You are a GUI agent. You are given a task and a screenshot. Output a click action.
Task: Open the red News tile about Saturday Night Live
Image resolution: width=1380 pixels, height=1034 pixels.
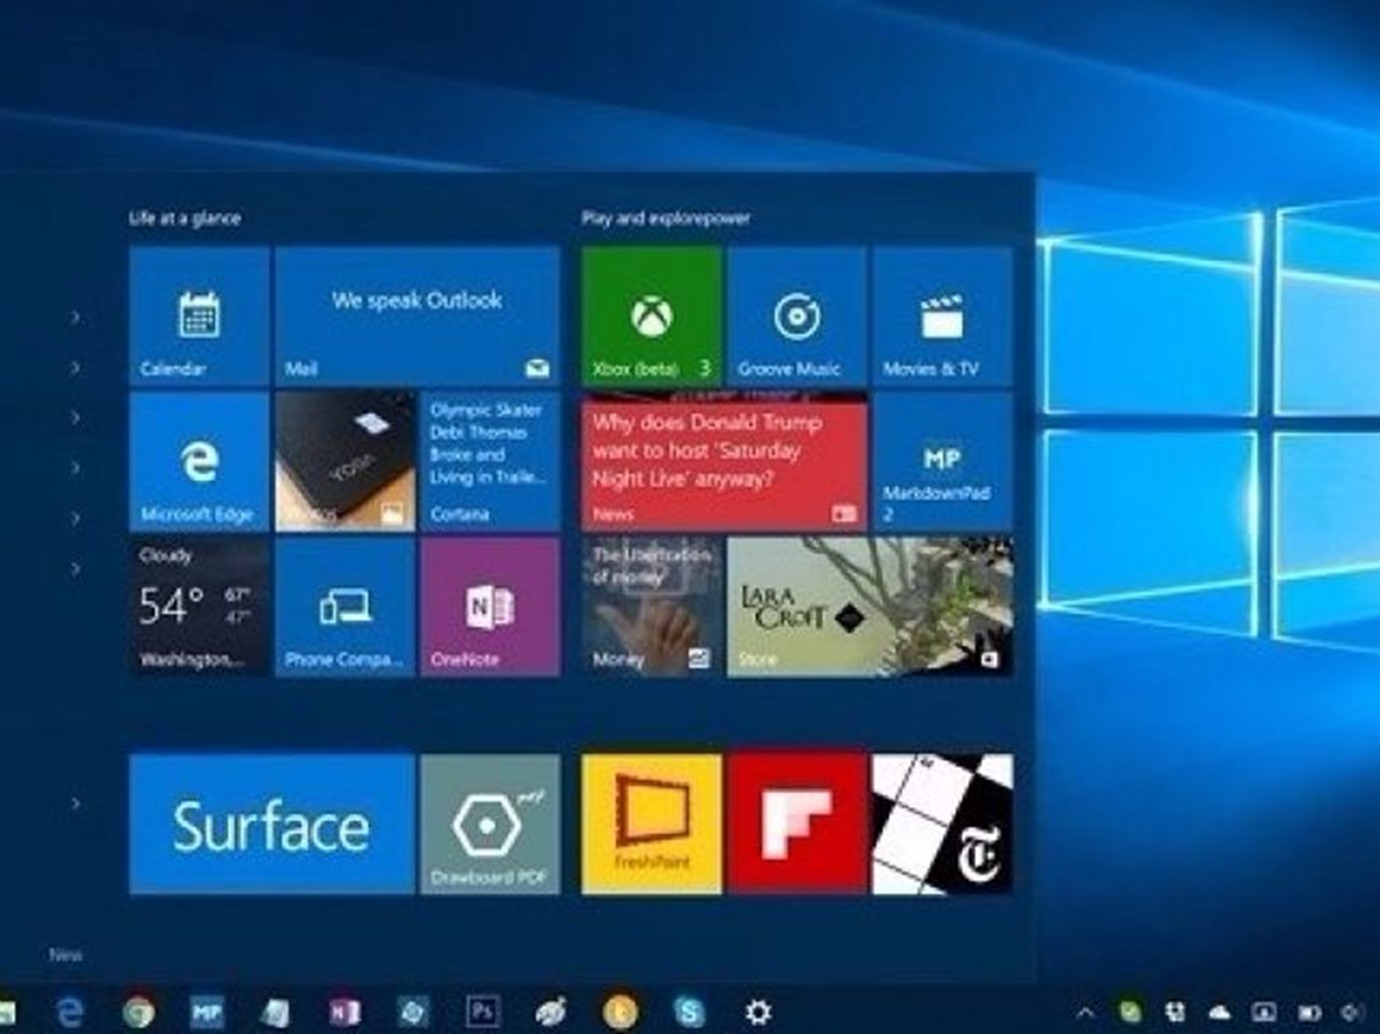click(x=724, y=461)
